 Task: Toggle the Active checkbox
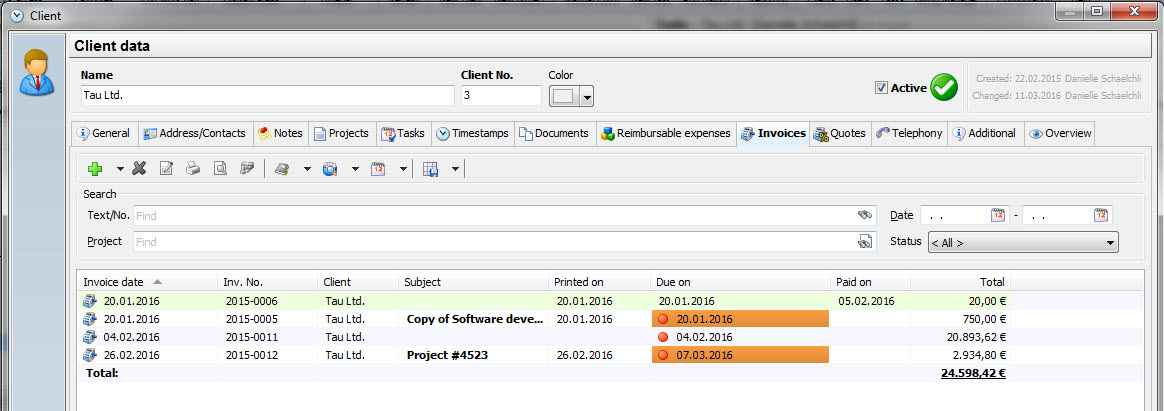coord(881,88)
